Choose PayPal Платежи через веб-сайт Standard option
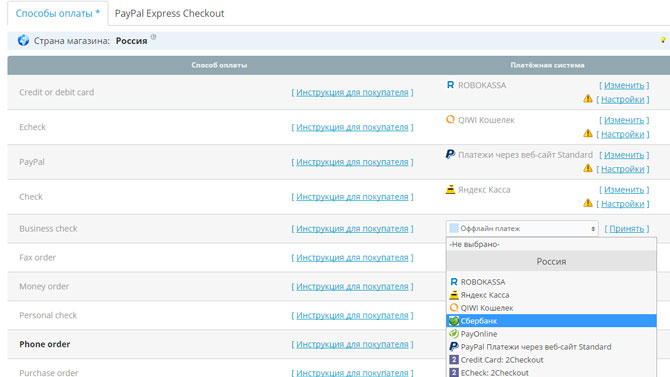The image size is (670, 377). 551,347
